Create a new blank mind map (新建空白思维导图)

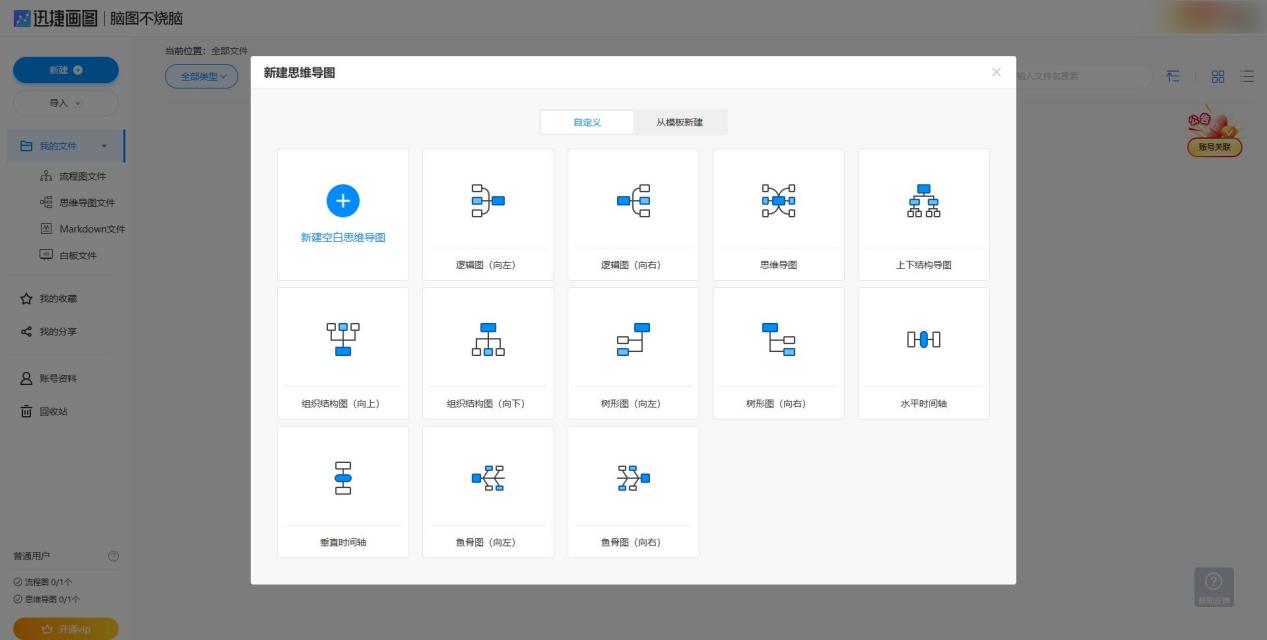[343, 214]
